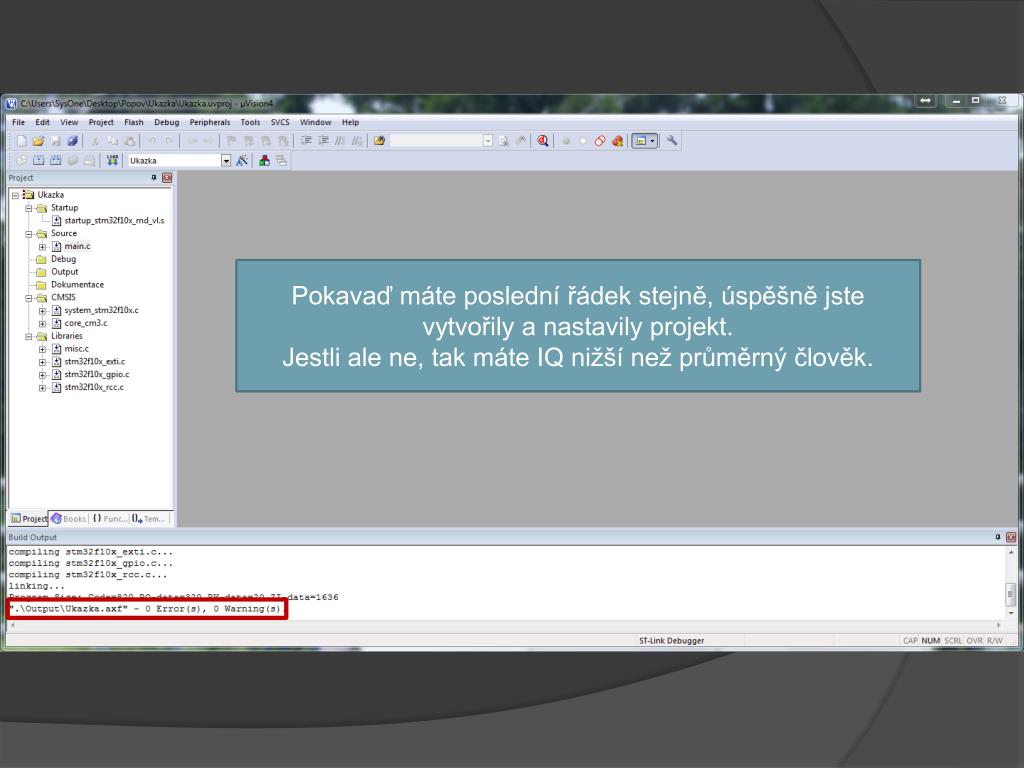The width and height of the screenshot is (1024, 768).
Task: Expand the core_cm3.c node
Action: pos(42,323)
